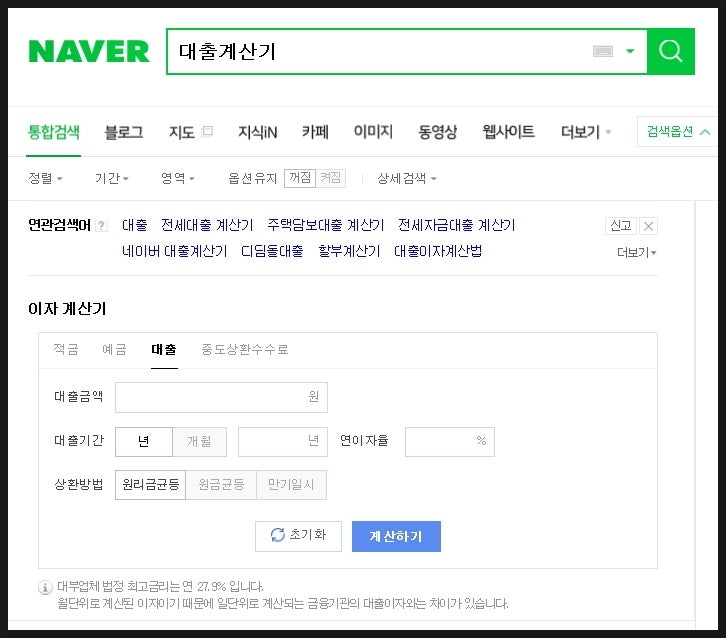Collapse the 검색옵션 panel

[x=678, y=132]
